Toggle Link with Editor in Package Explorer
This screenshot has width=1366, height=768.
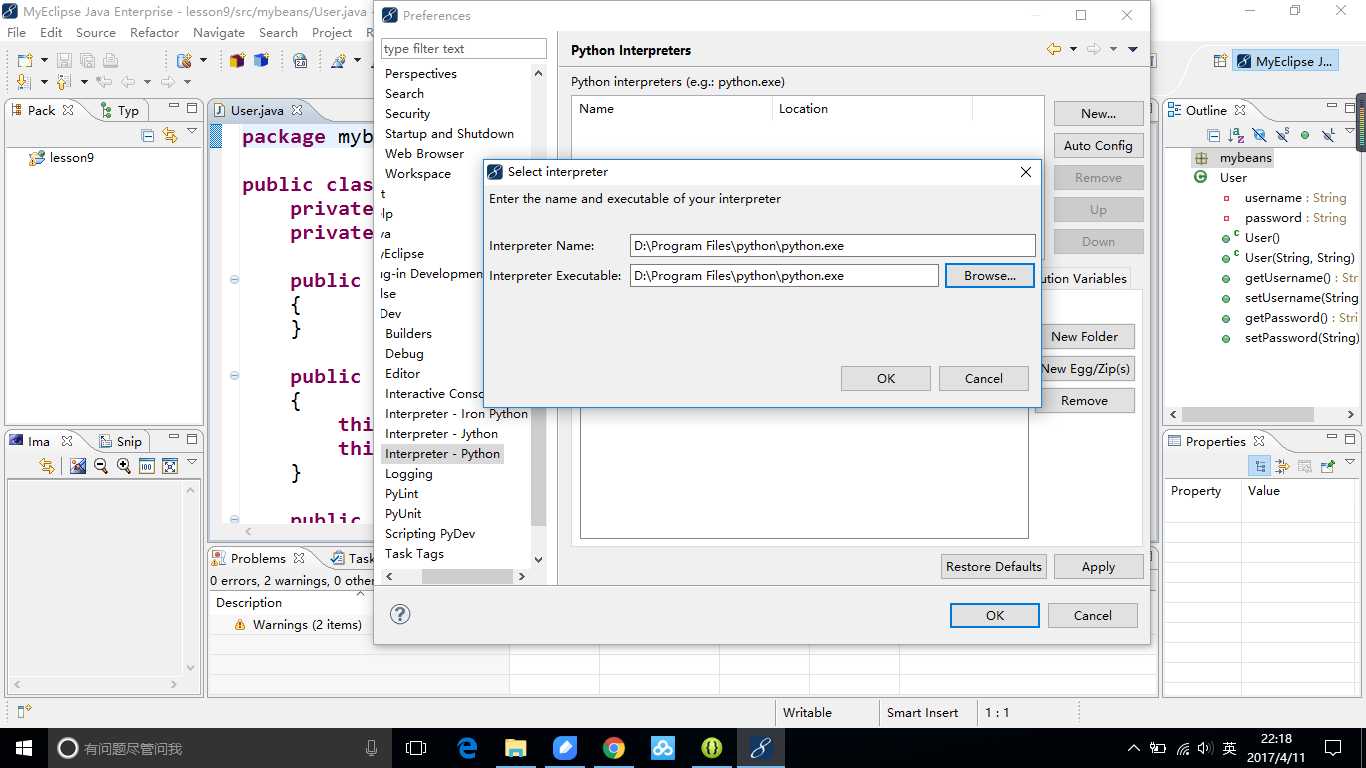169,135
